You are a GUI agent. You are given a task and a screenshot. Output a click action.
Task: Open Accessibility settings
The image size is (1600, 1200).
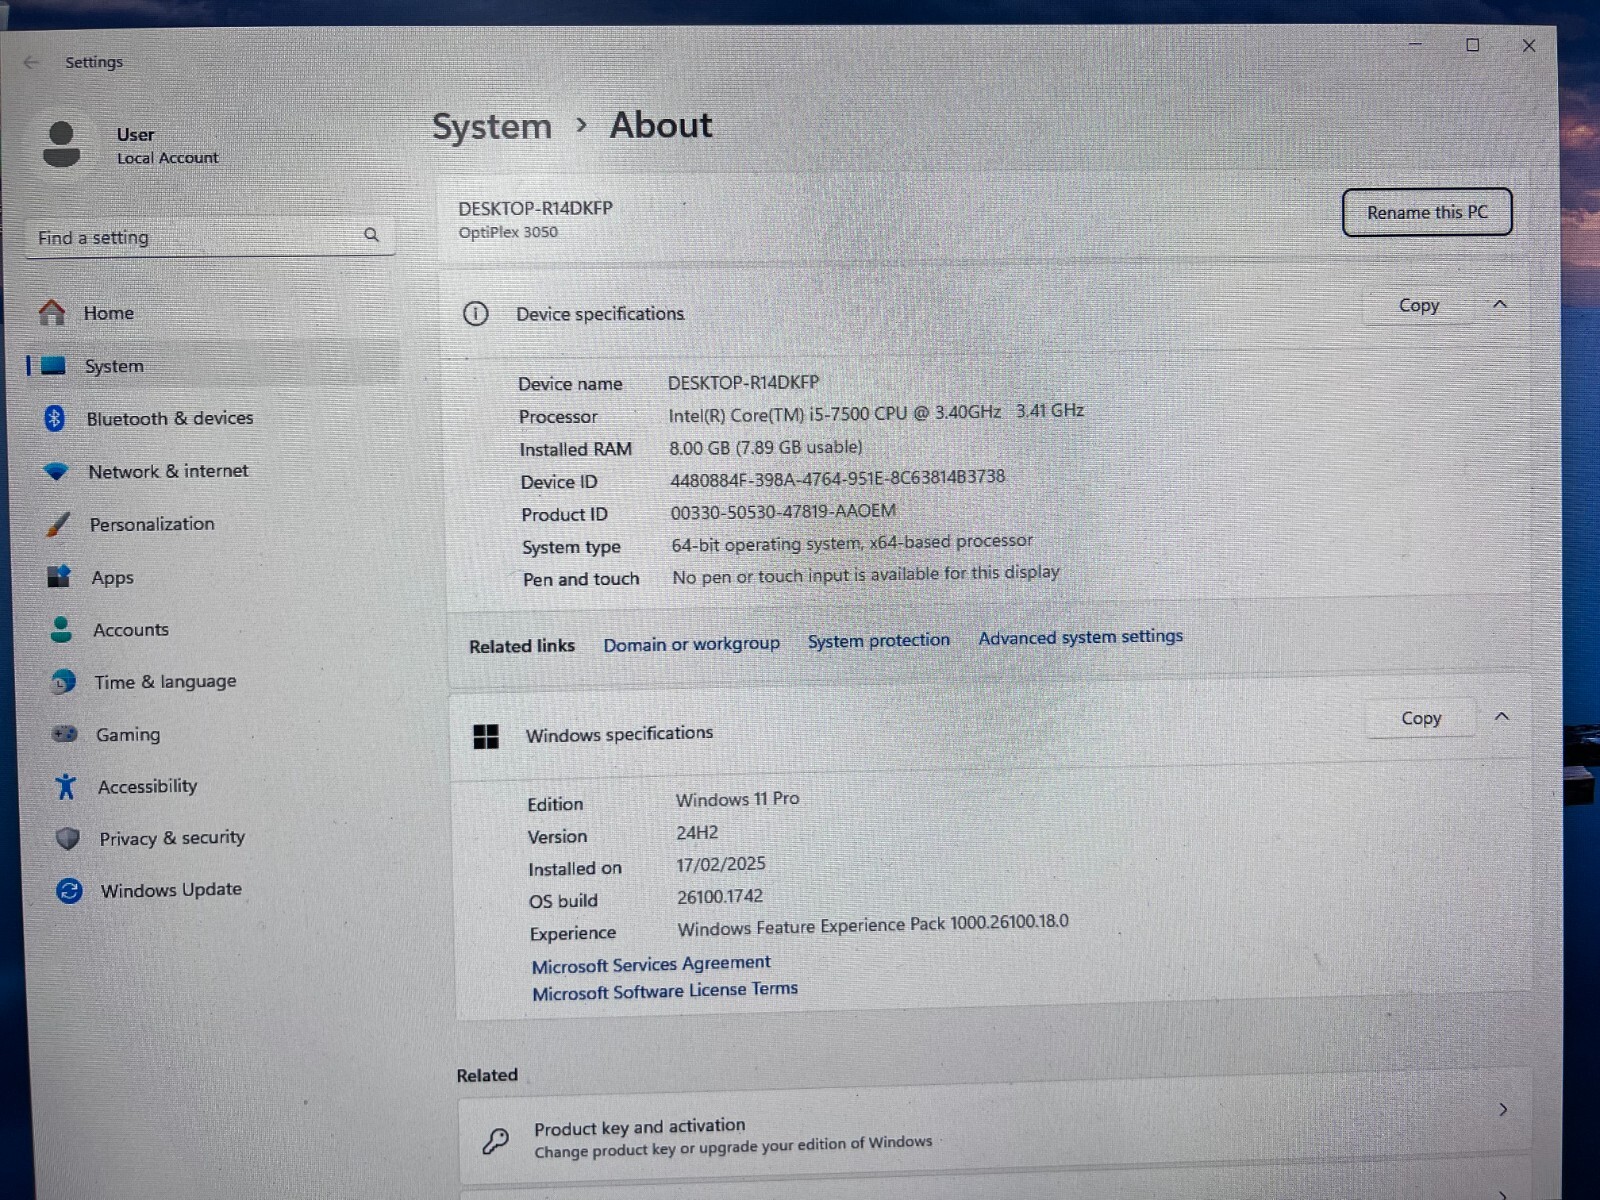pos(147,786)
